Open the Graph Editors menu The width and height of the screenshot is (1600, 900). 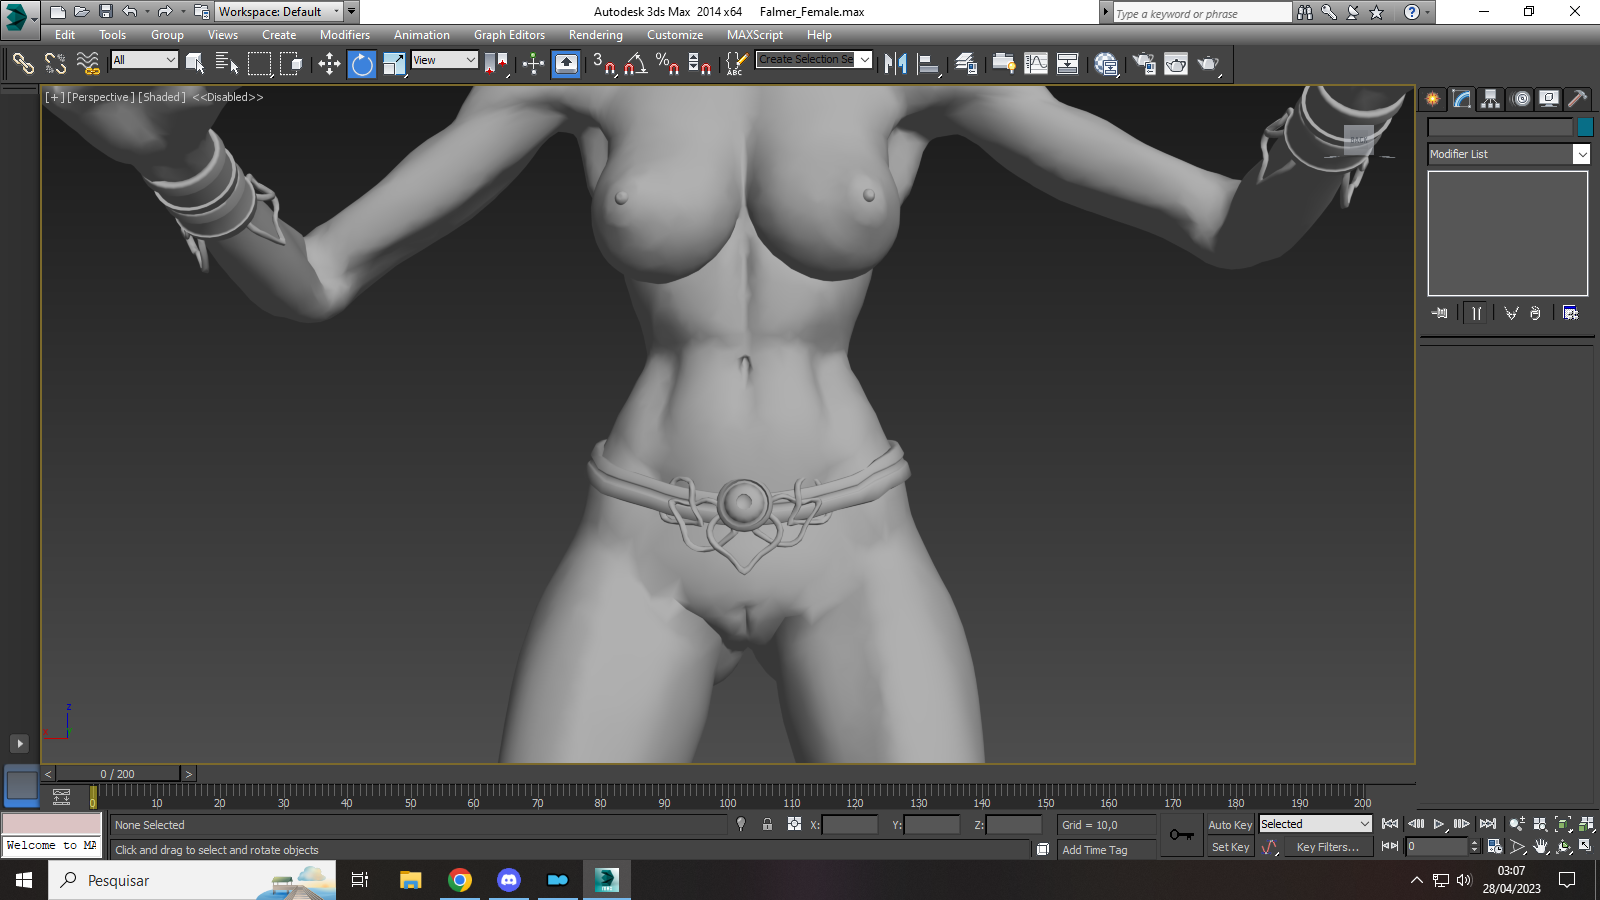click(x=509, y=34)
